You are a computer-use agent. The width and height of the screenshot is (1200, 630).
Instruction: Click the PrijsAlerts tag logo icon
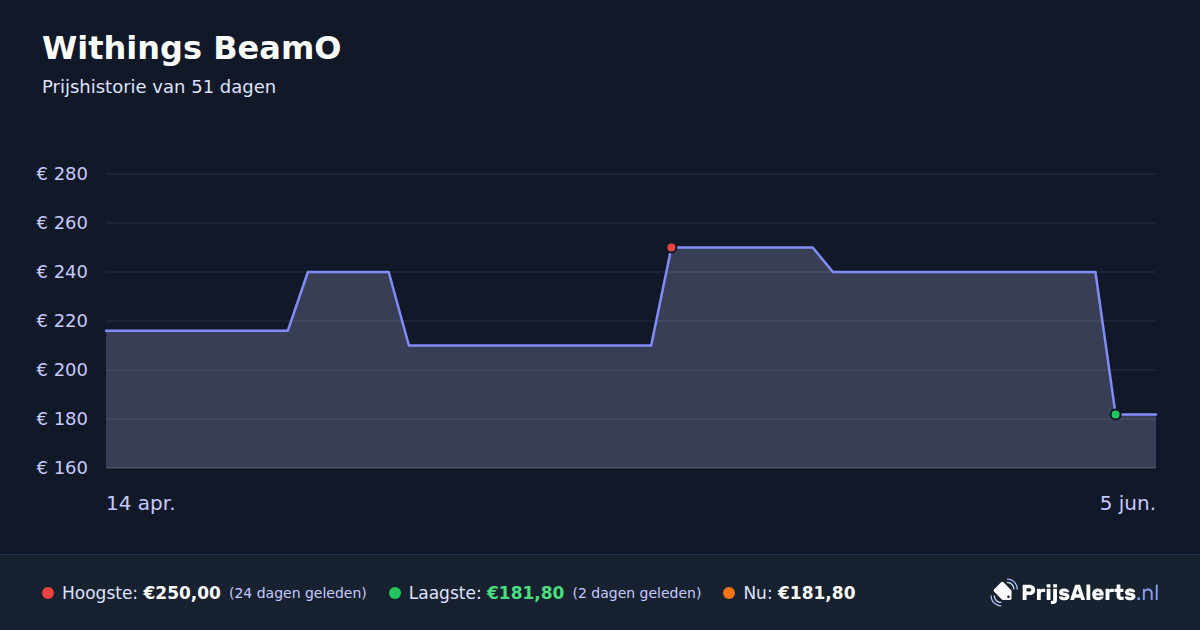(x=1003, y=593)
